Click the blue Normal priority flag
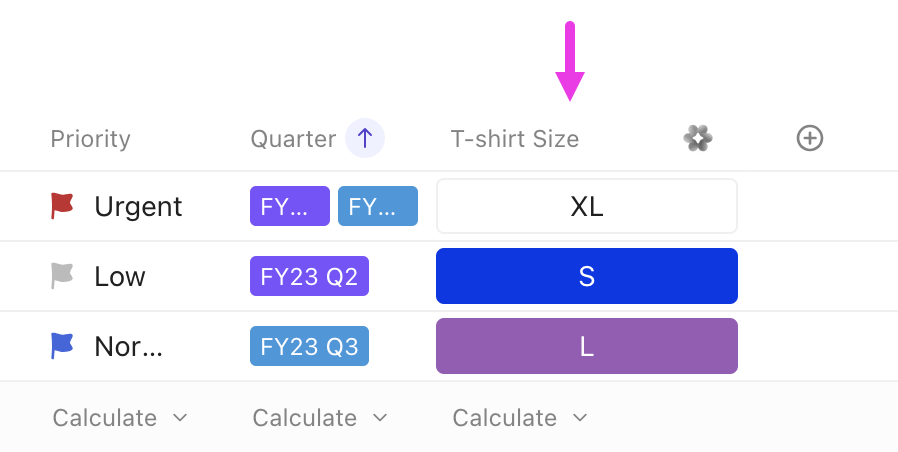 62,346
